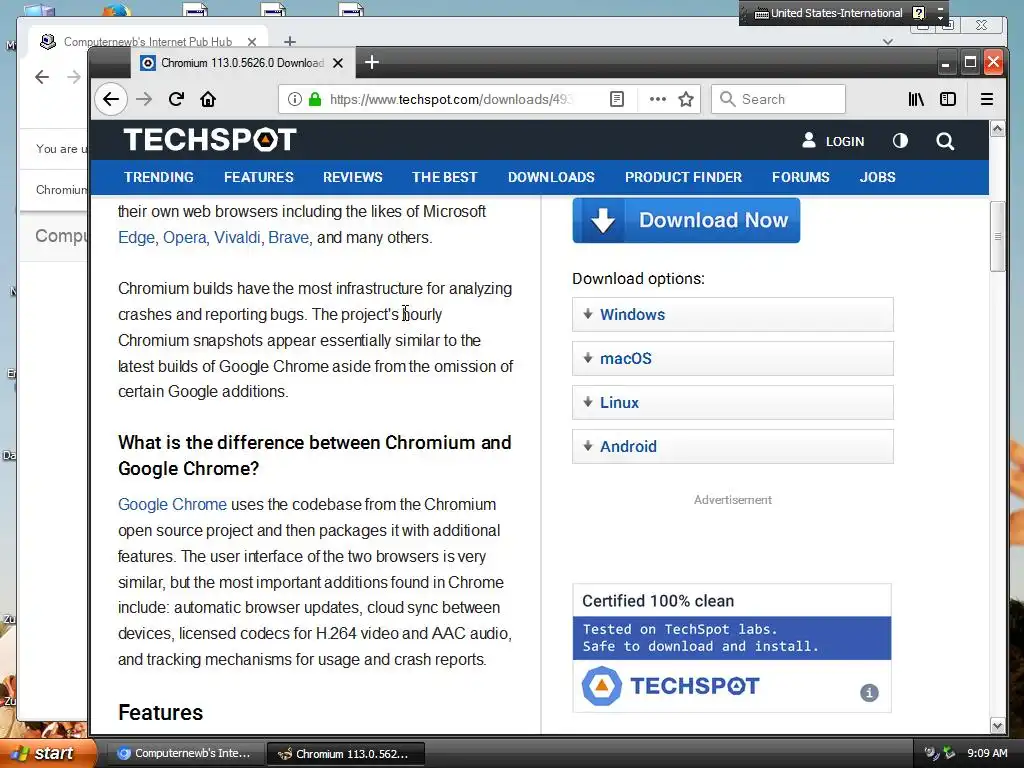Click the info icon on Certified clean badge

click(x=869, y=693)
